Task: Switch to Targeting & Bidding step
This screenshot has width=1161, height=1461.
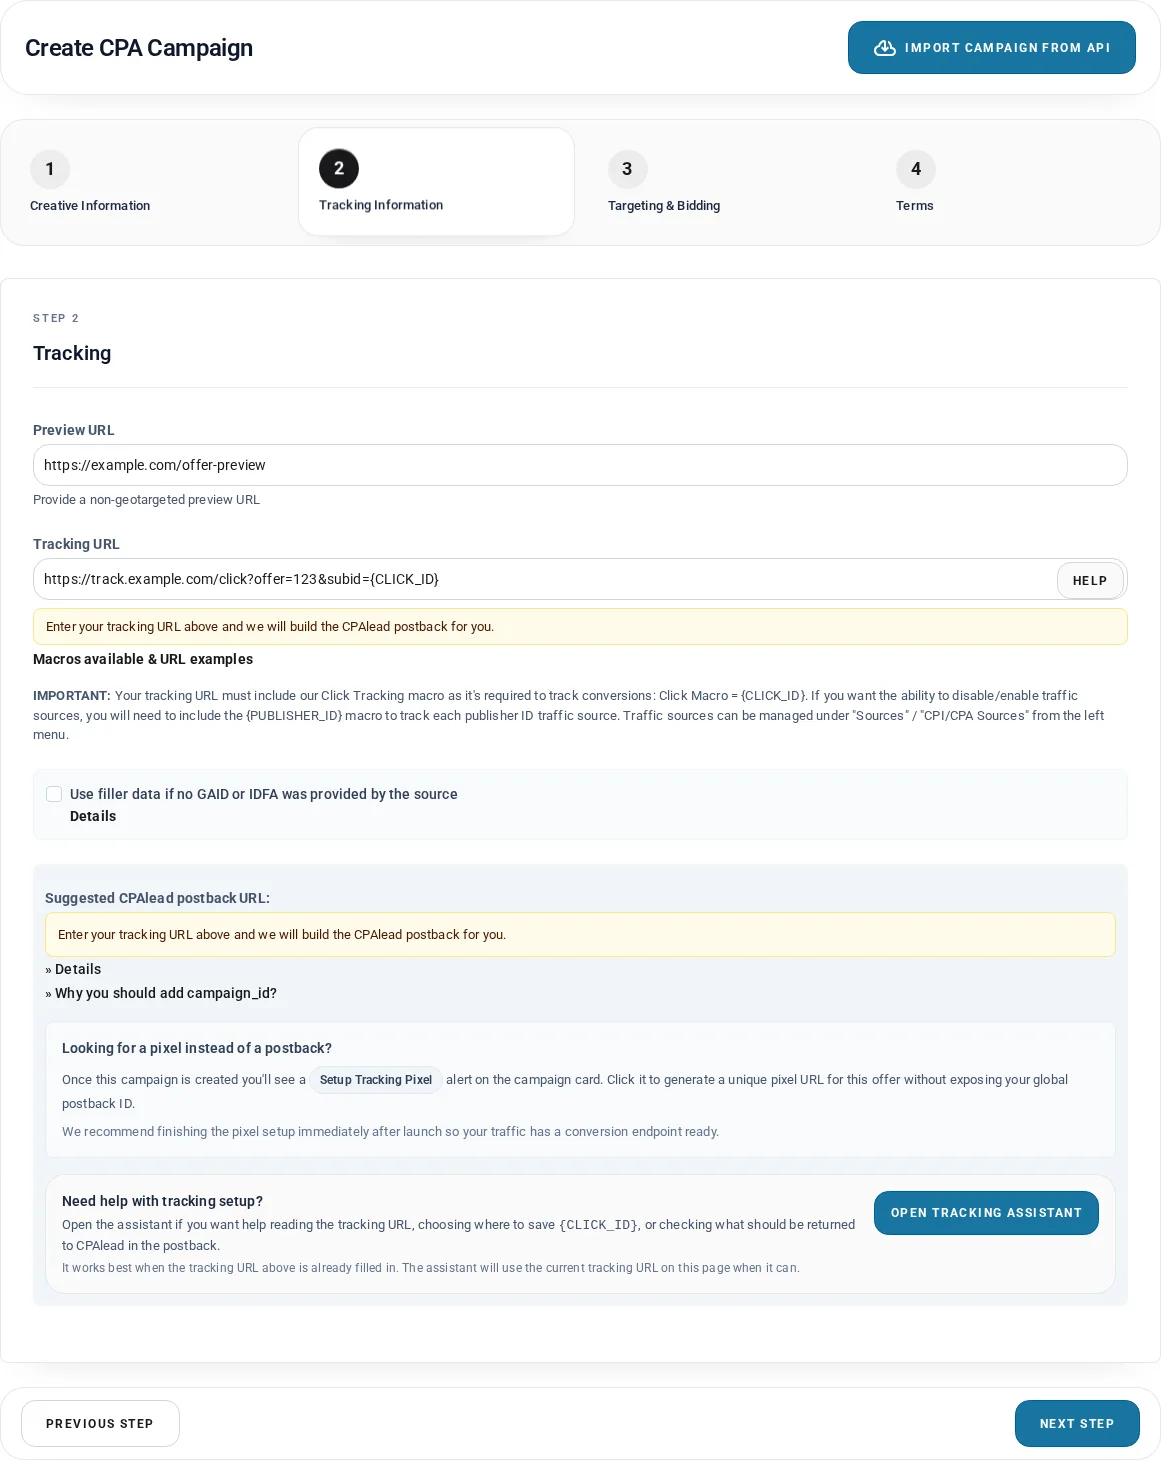Action: pyautogui.click(x=664, y=205)
